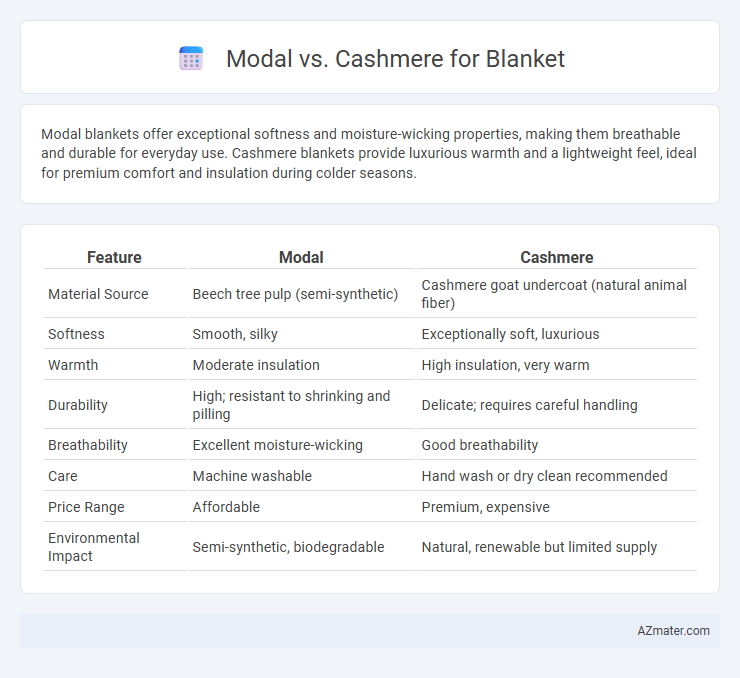Click the 'Care' row label
Viewport: 740px width, 678px height.
pos(62,476)
